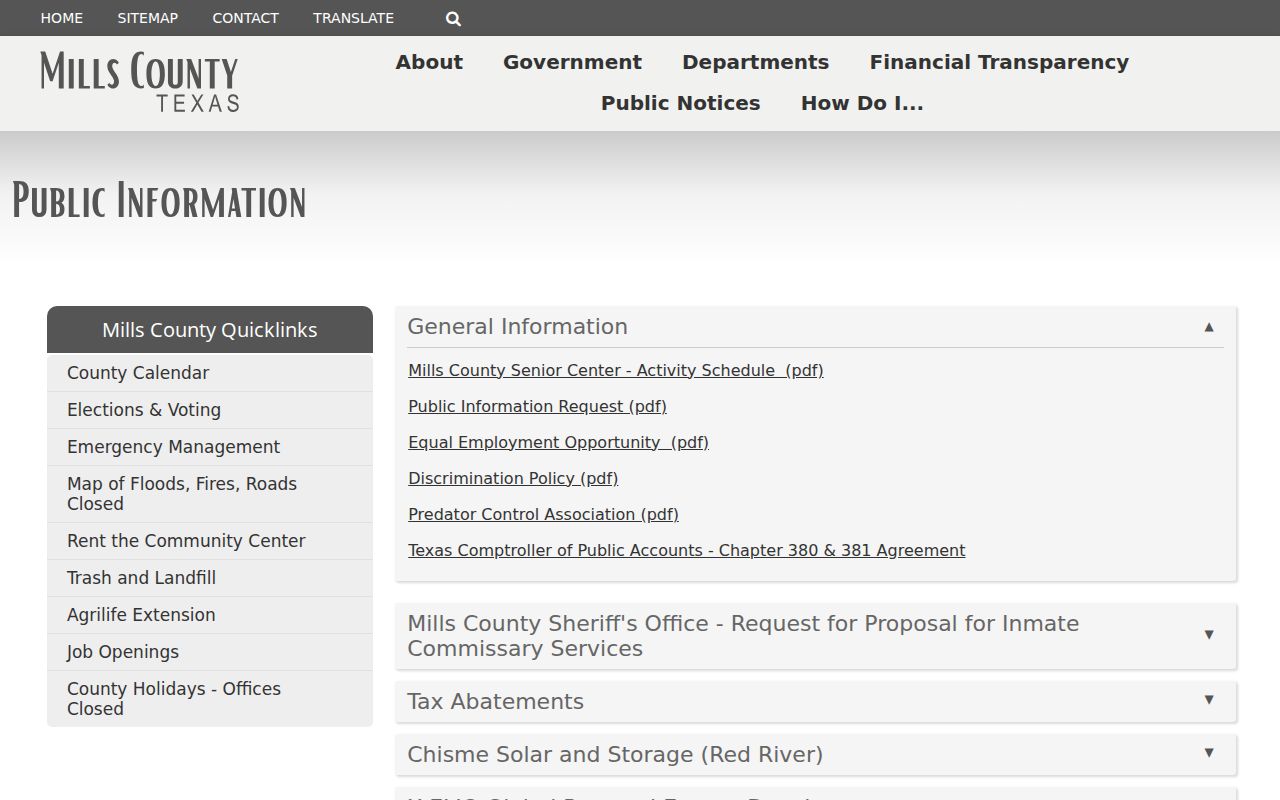Open Map of Floods, Fires, Roads Closed
The width and height of the screenshot is (1280, 800).
[210, 494]
